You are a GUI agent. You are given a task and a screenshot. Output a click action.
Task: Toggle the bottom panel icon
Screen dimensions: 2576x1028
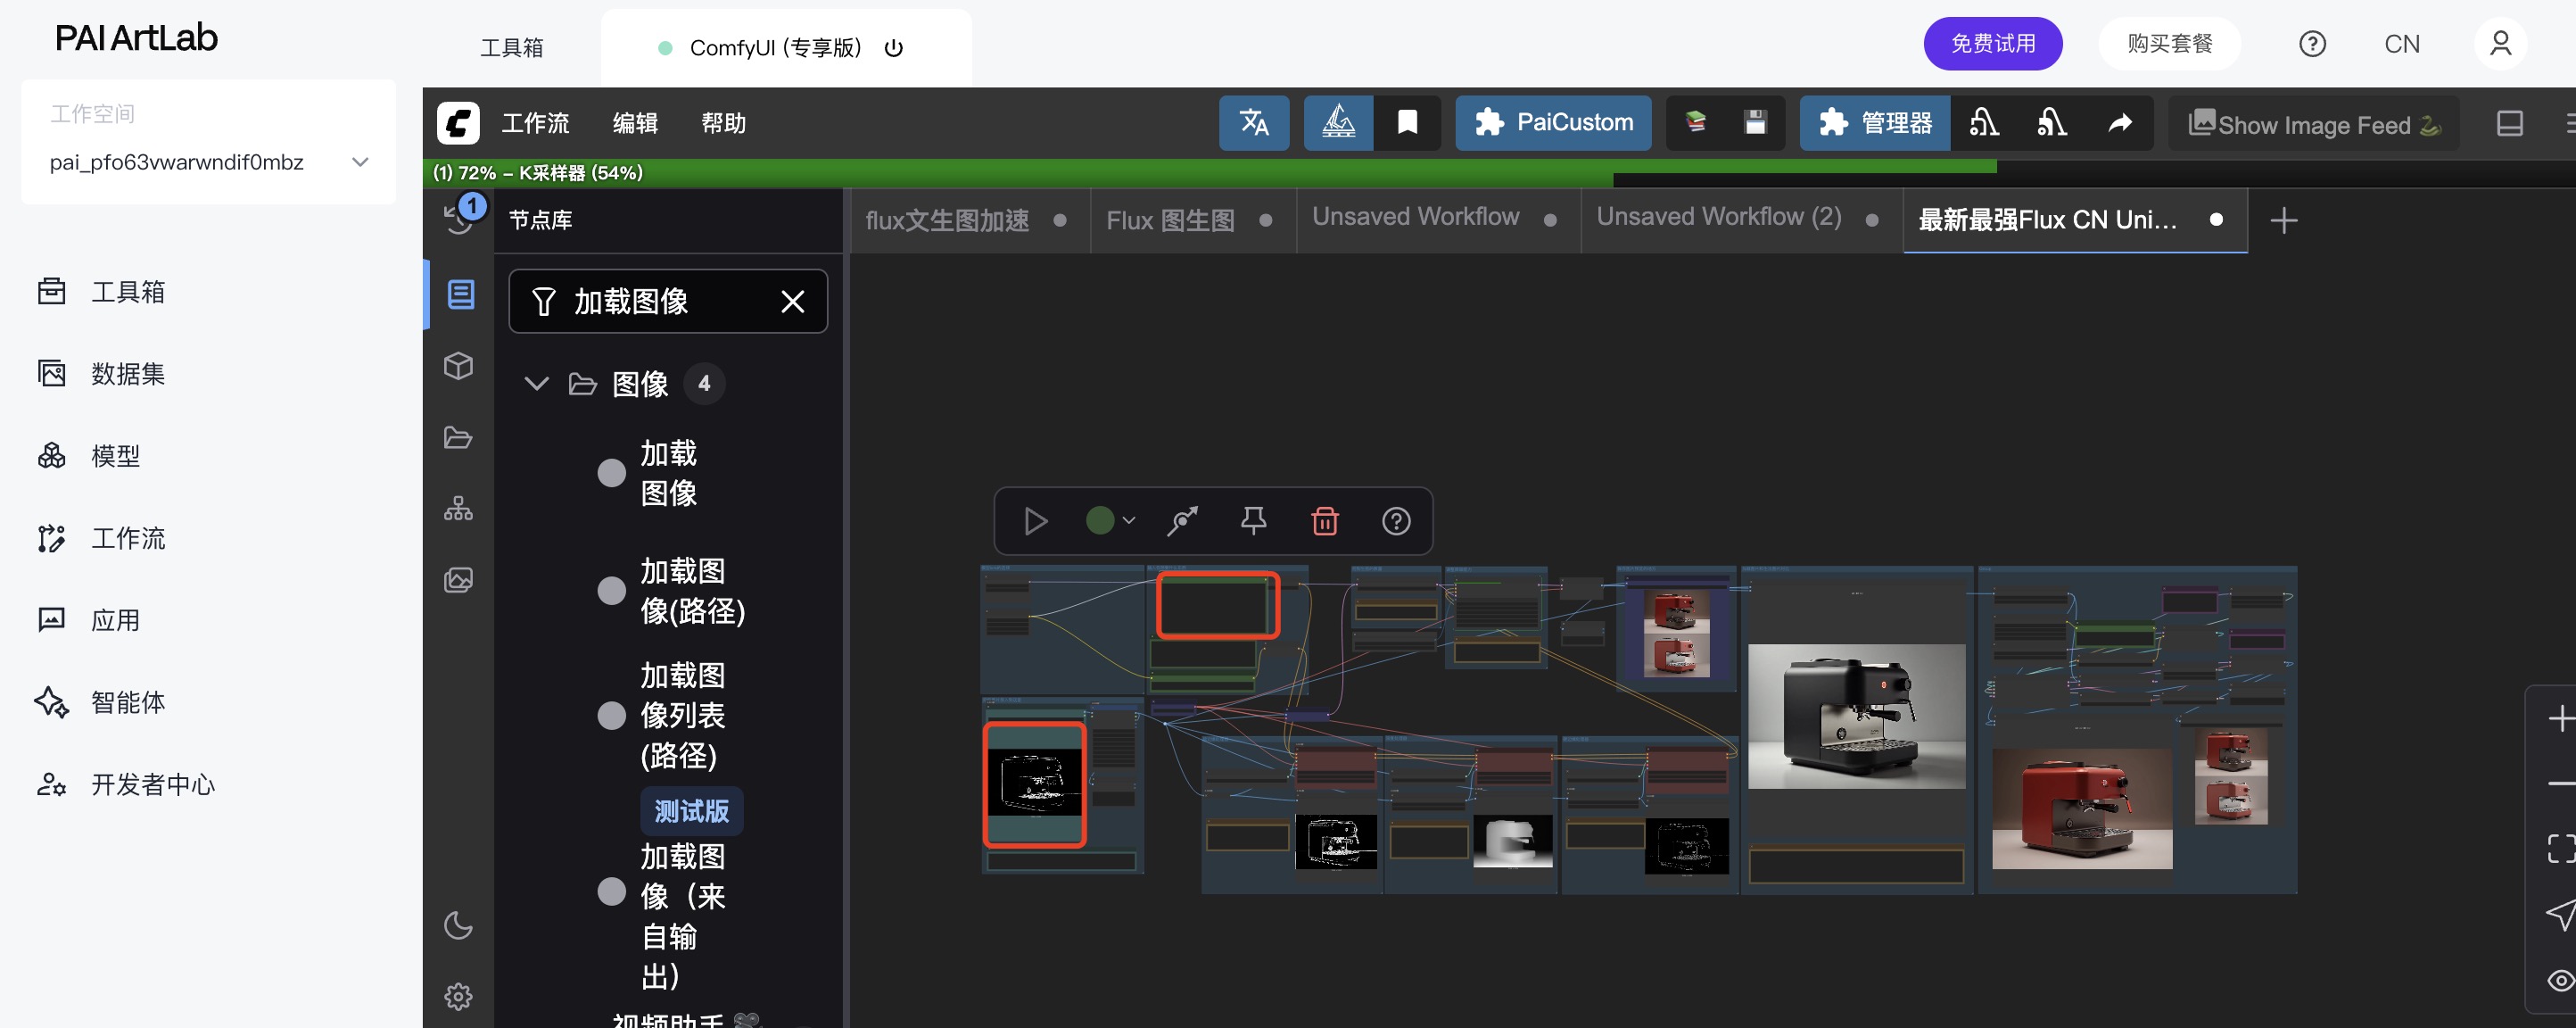coord(2509,123)
